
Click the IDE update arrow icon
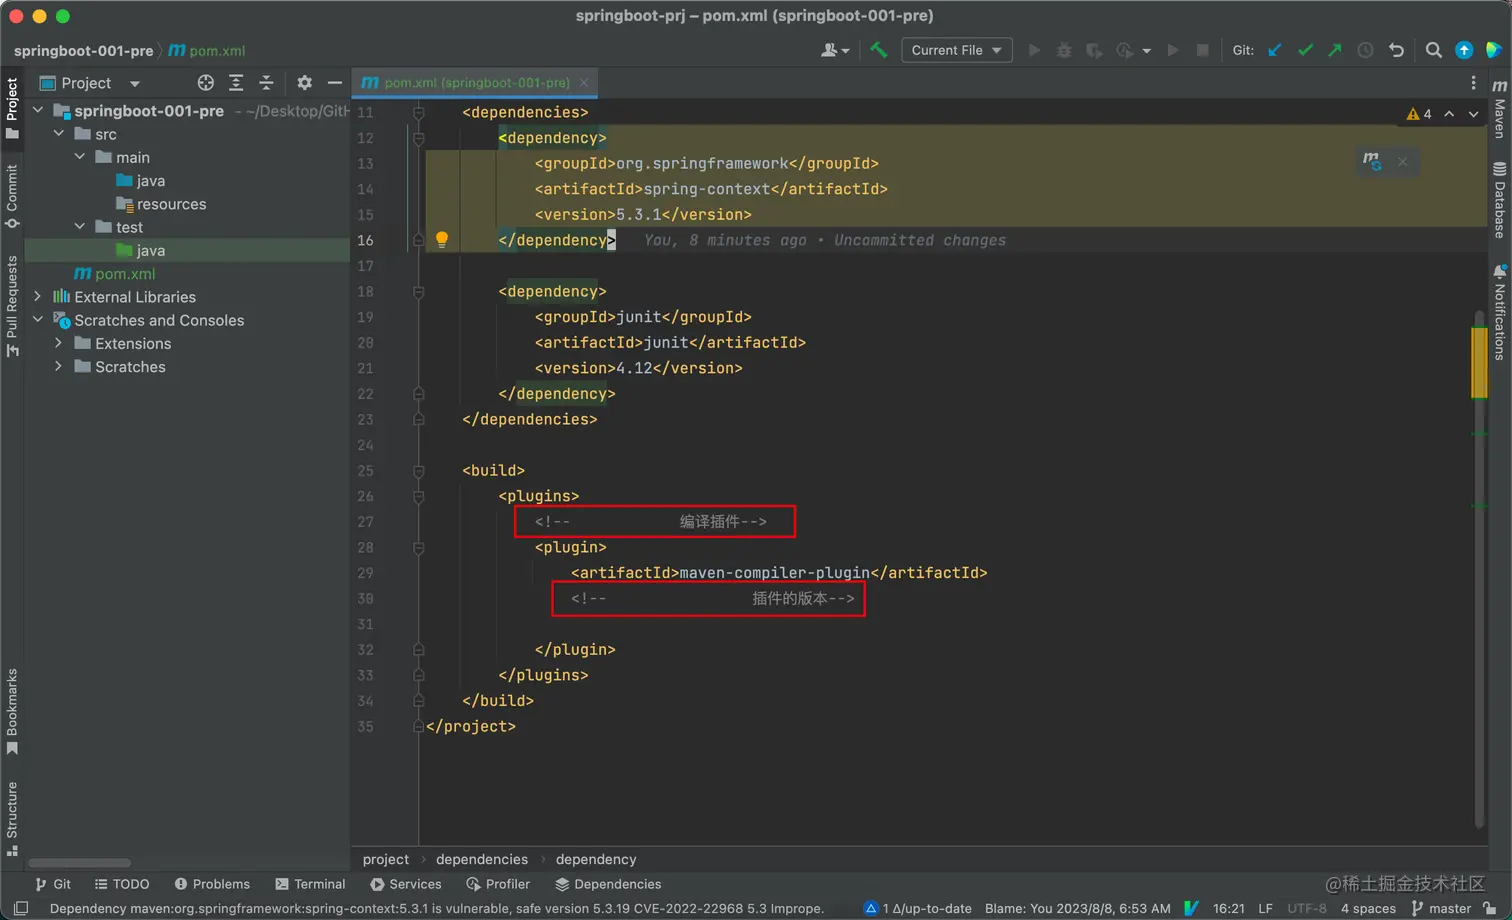coord(1464,50)
